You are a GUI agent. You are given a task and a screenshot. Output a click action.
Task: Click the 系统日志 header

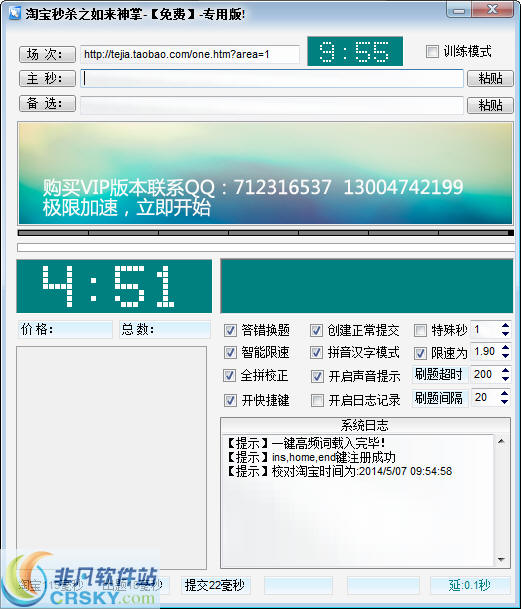pyautogui.click(x=365, y=425)
